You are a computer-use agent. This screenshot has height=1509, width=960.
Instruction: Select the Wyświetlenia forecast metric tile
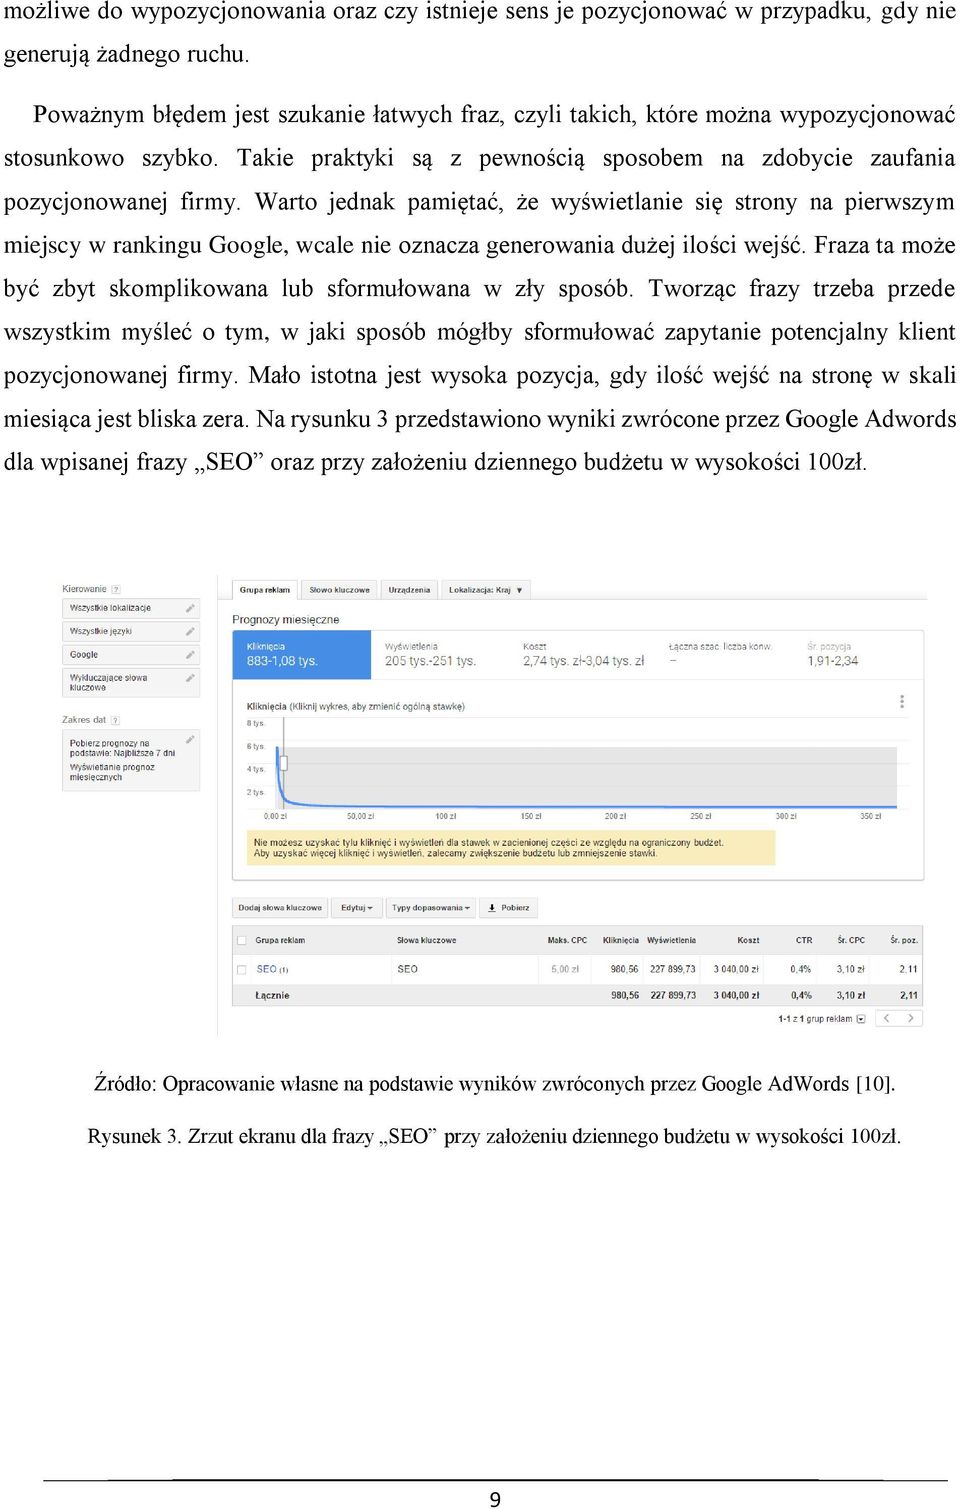[x=439, y=655]
